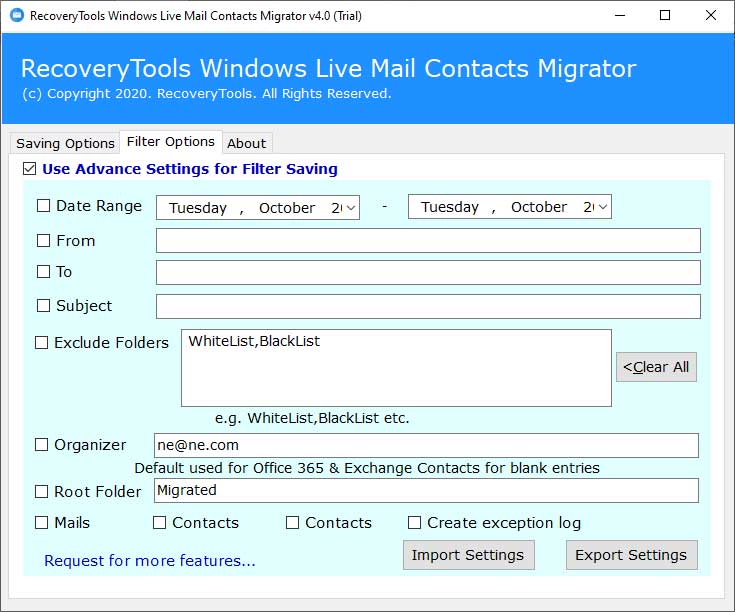Open the About tab
Image resolution: width=735 pixels, height=612 pixels.
click(x=247, y=143)
